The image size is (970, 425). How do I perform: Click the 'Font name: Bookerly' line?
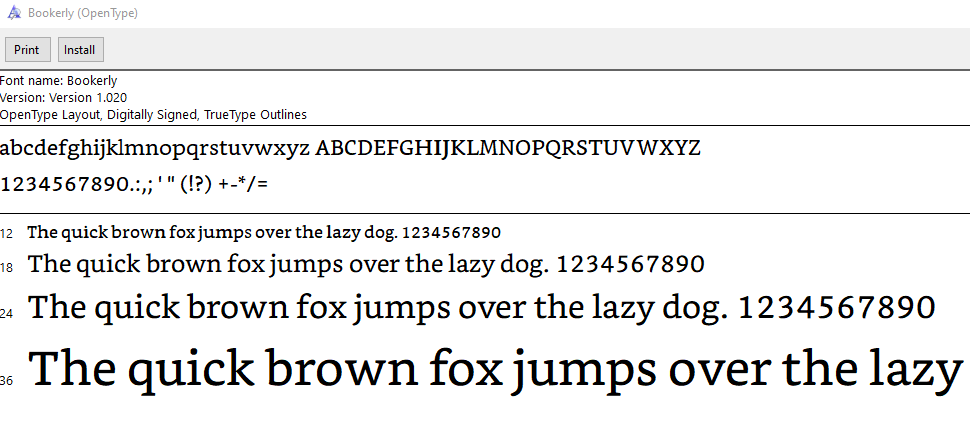[x=59, y=80]
